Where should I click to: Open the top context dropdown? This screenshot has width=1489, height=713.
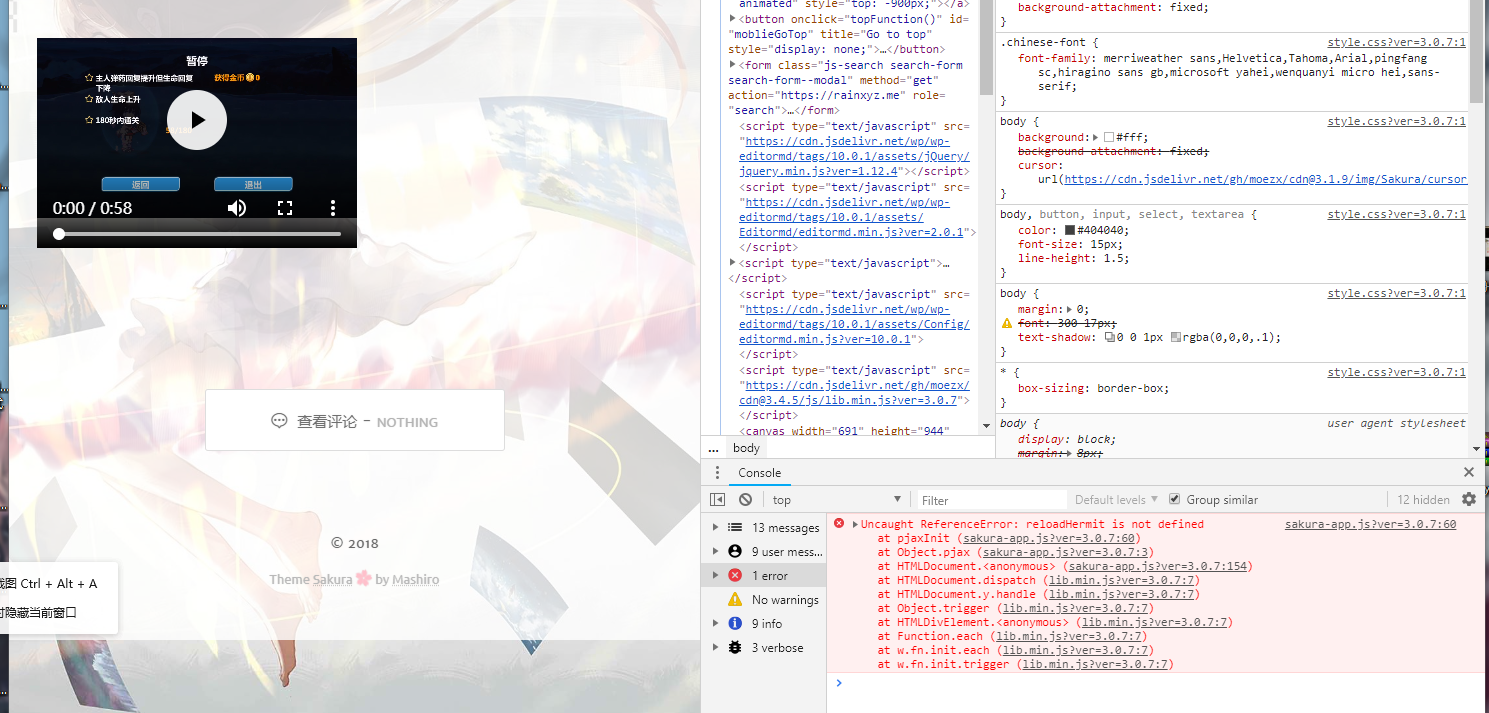click(837, 500)
